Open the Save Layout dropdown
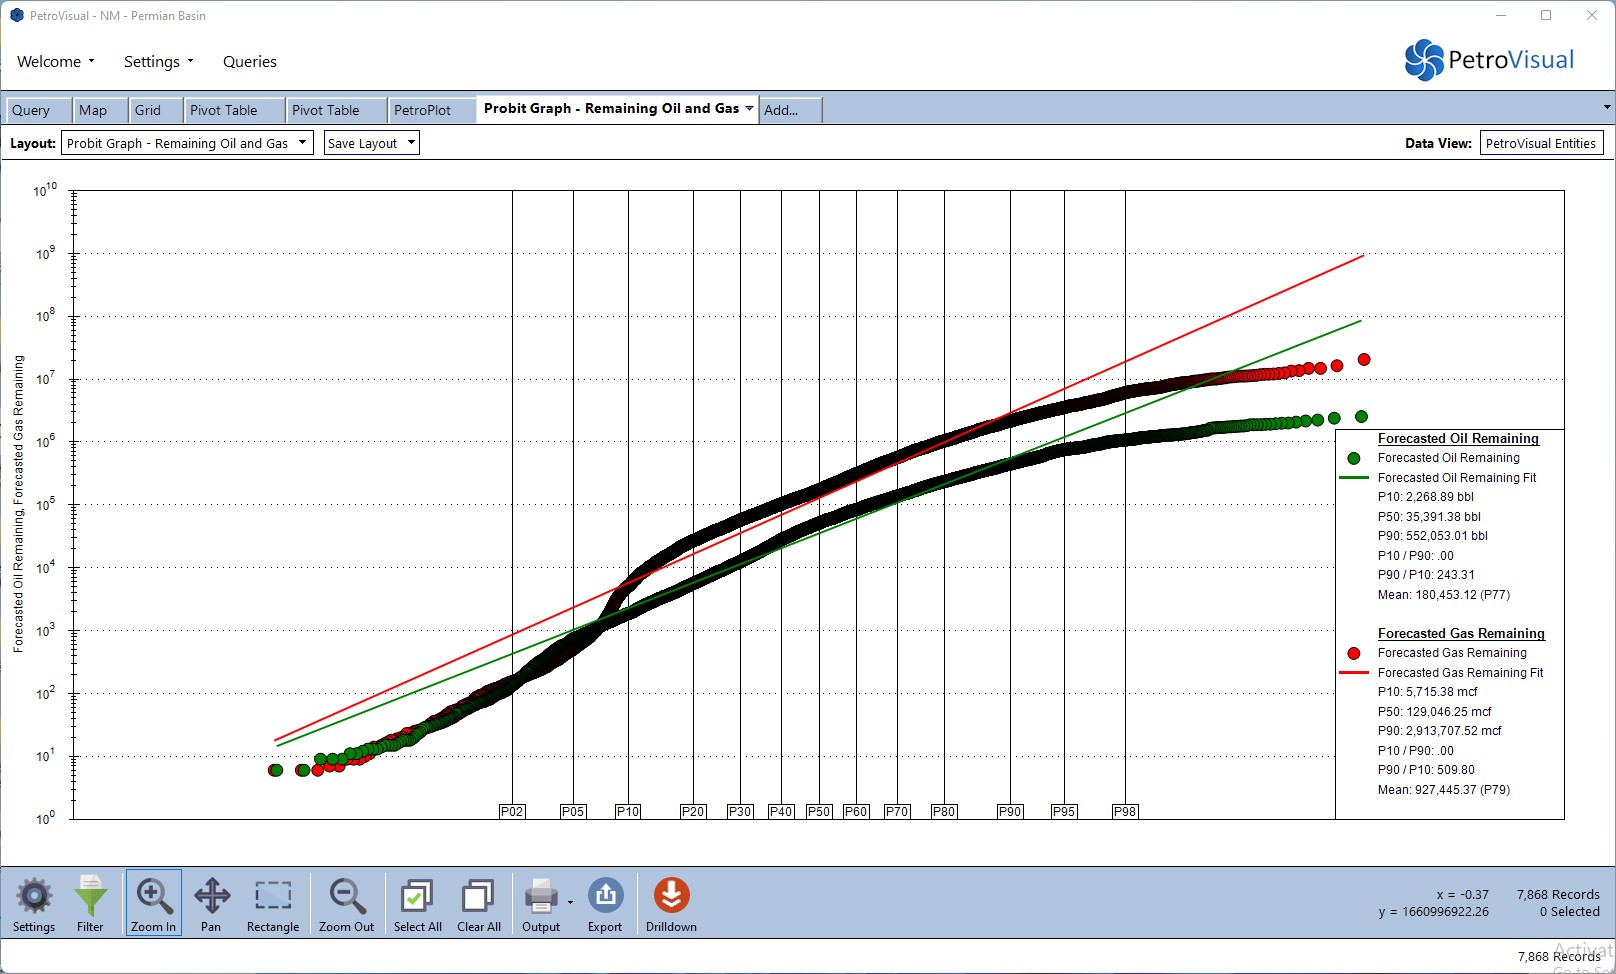Viewport: 1616px width, 974px height. [410, 143]
